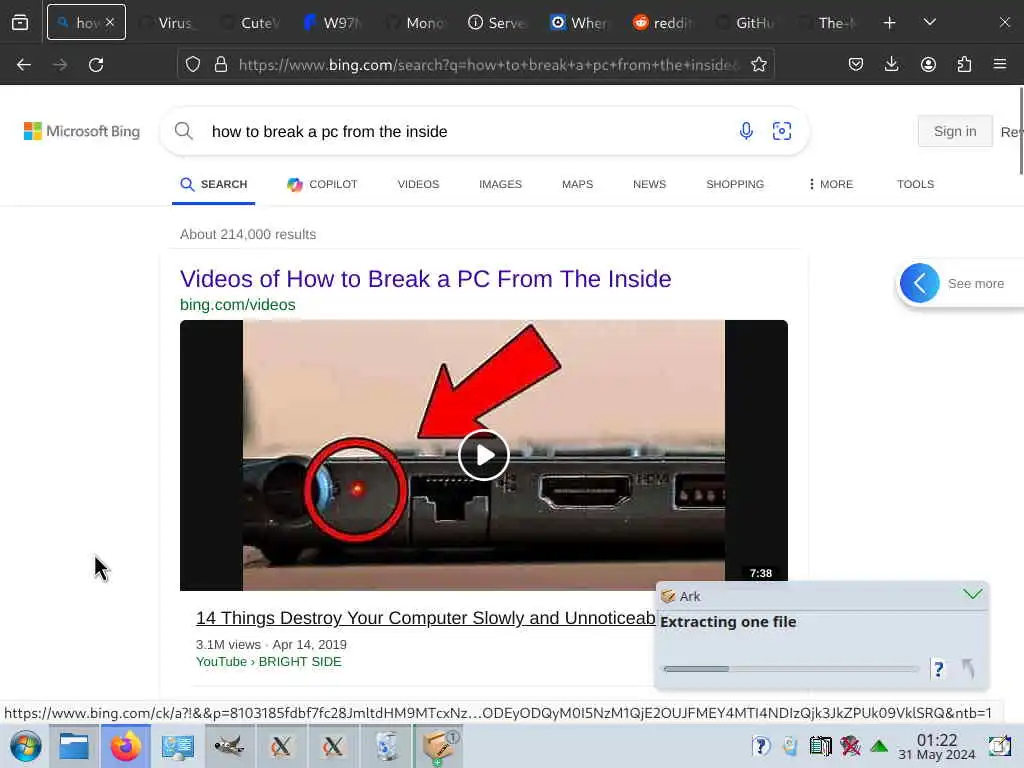This screenshot has height=768, width=1024.
Task: Bookmark this page with the star
Action: click(758, 65)
